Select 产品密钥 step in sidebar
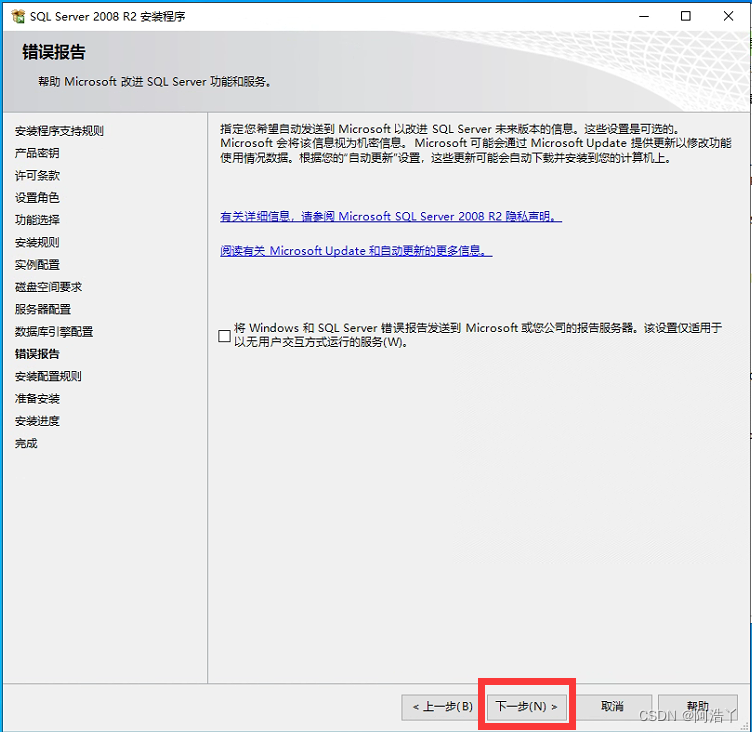Viewport: 752px width, 732px height. click(x=37, y=153)
